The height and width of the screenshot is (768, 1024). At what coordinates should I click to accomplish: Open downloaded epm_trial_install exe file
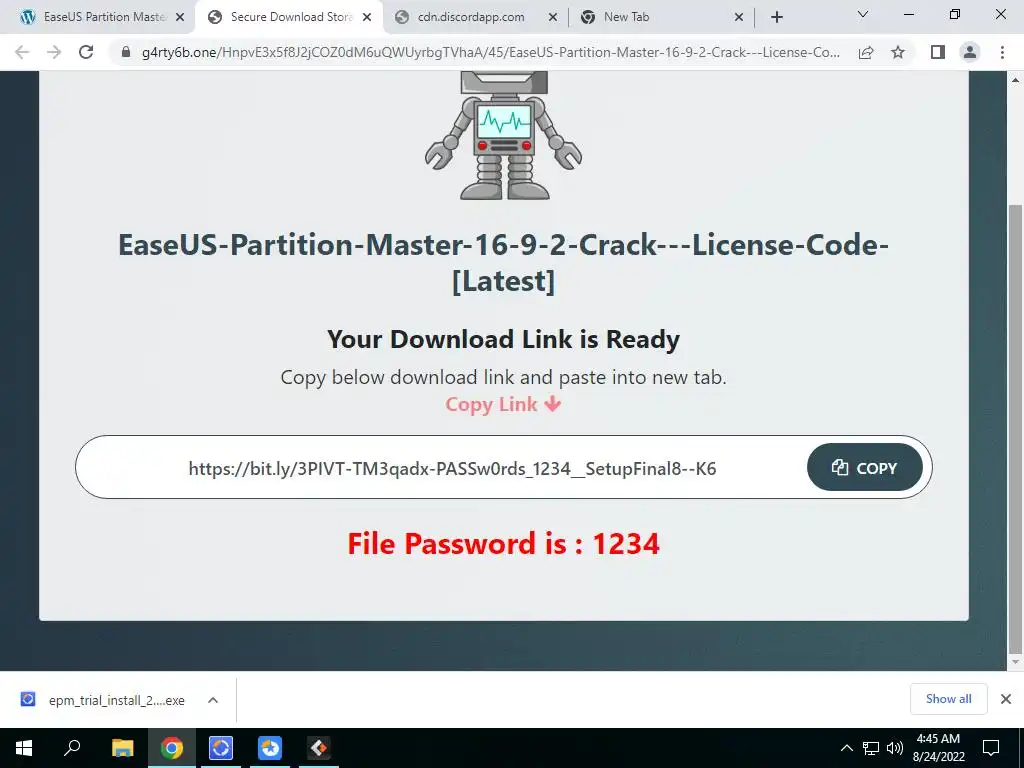[103, 700]
